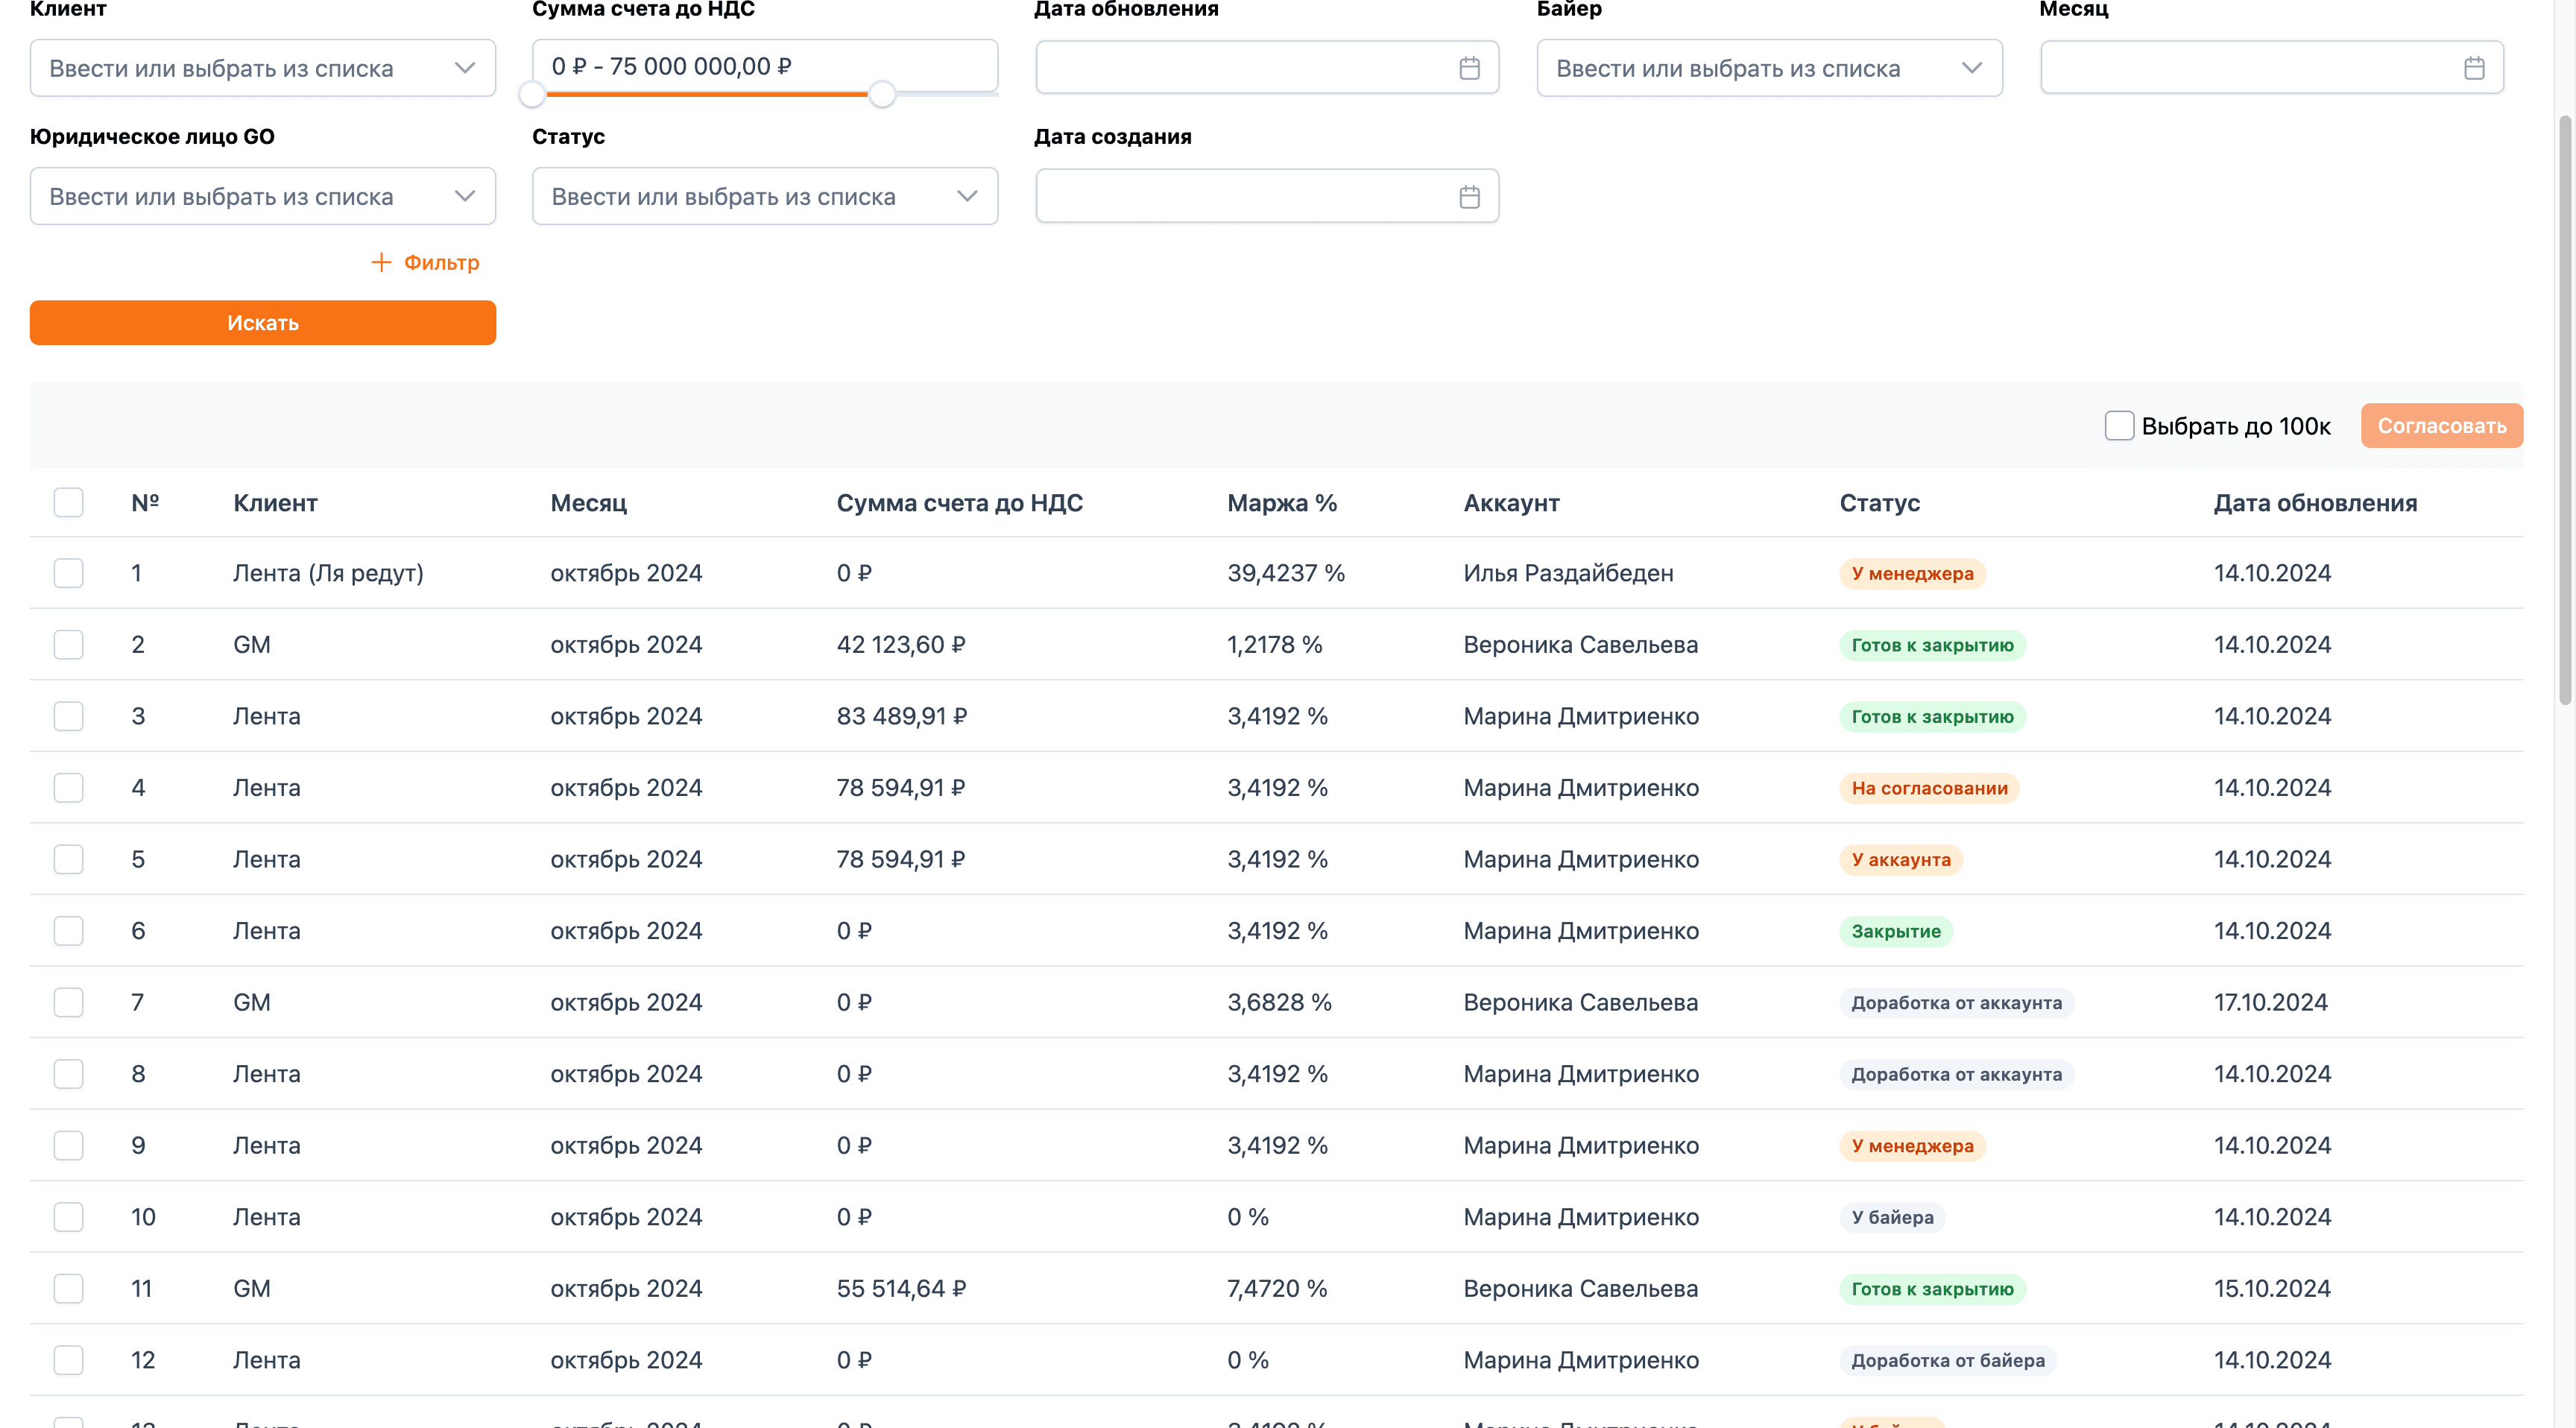Click the Искать search button
Image resolution: width=2576 pixels, height=1428 pixels.
pyautogui.click(x=263, y=323)
